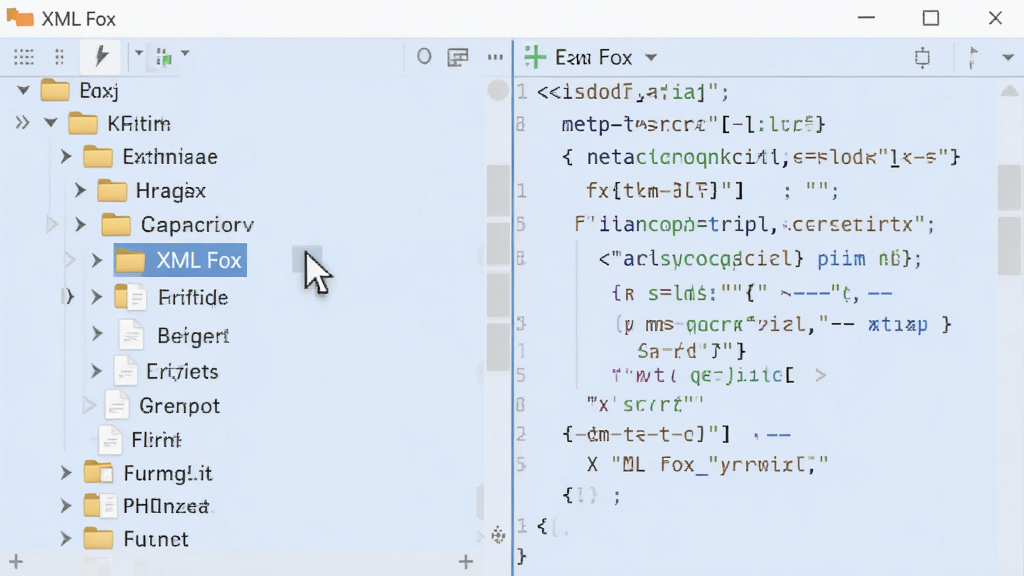Select the Capacriorv folder

[x=178, y=225]
